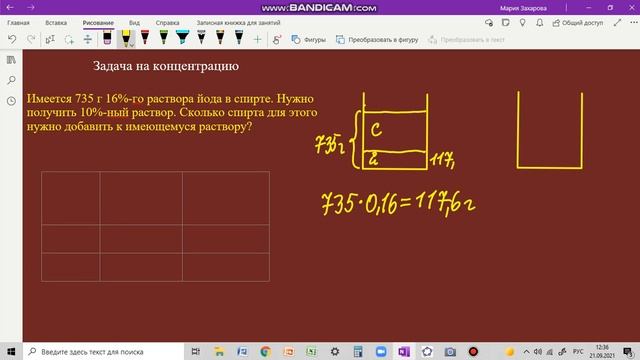Activate the Lasso Select tool

[69, 40]
